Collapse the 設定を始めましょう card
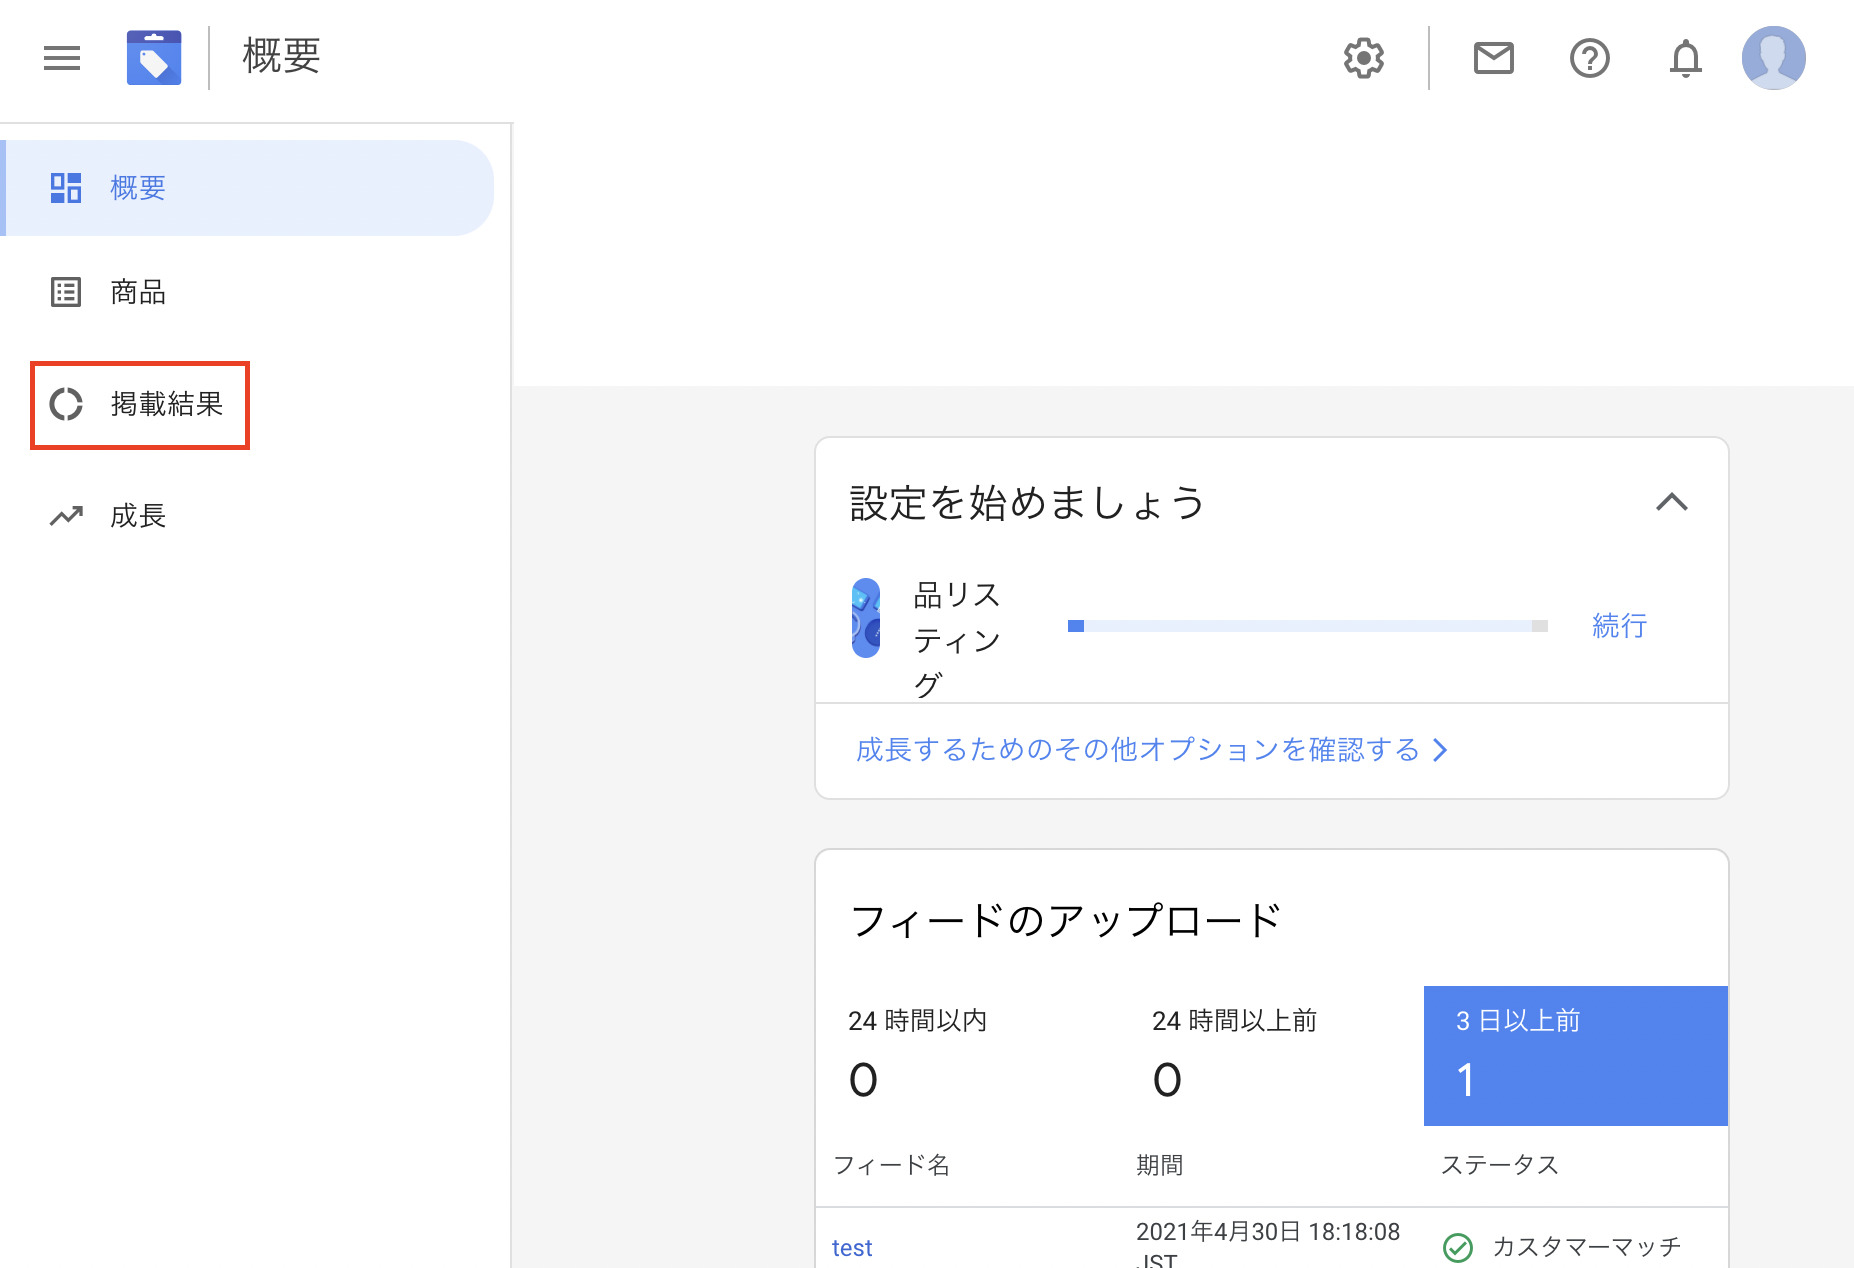This screenshot has width=1854, height=1268. (1671, 502)
